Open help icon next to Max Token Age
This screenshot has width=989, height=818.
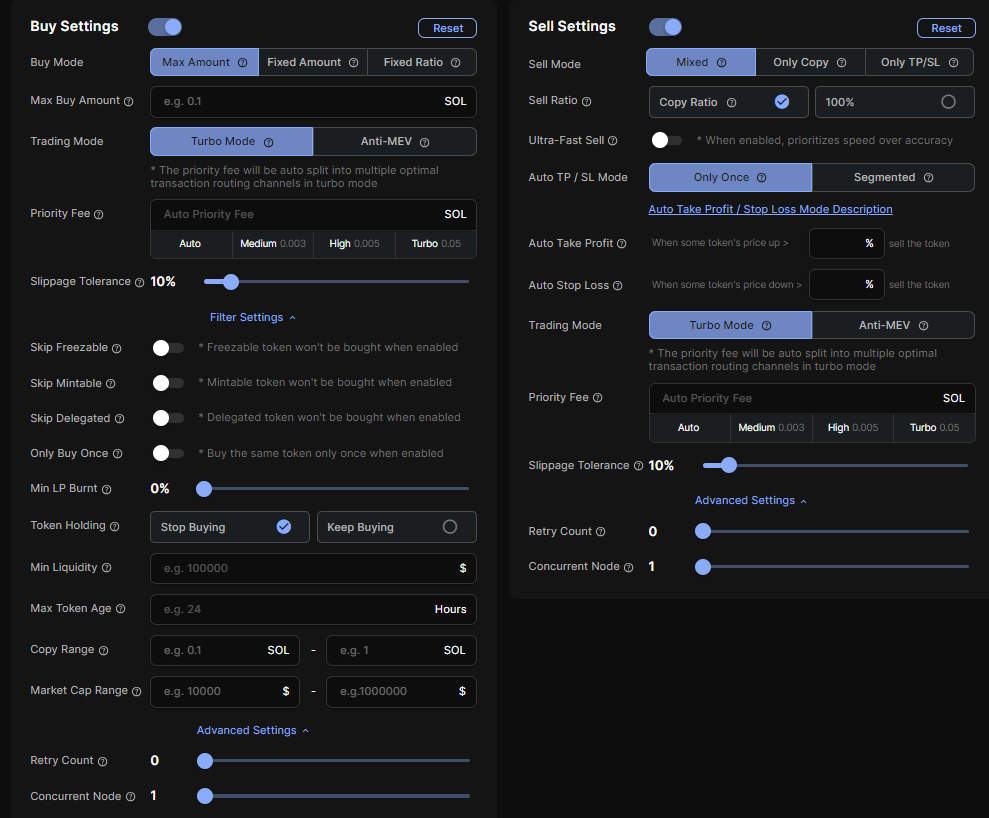(x=120, y=609)
